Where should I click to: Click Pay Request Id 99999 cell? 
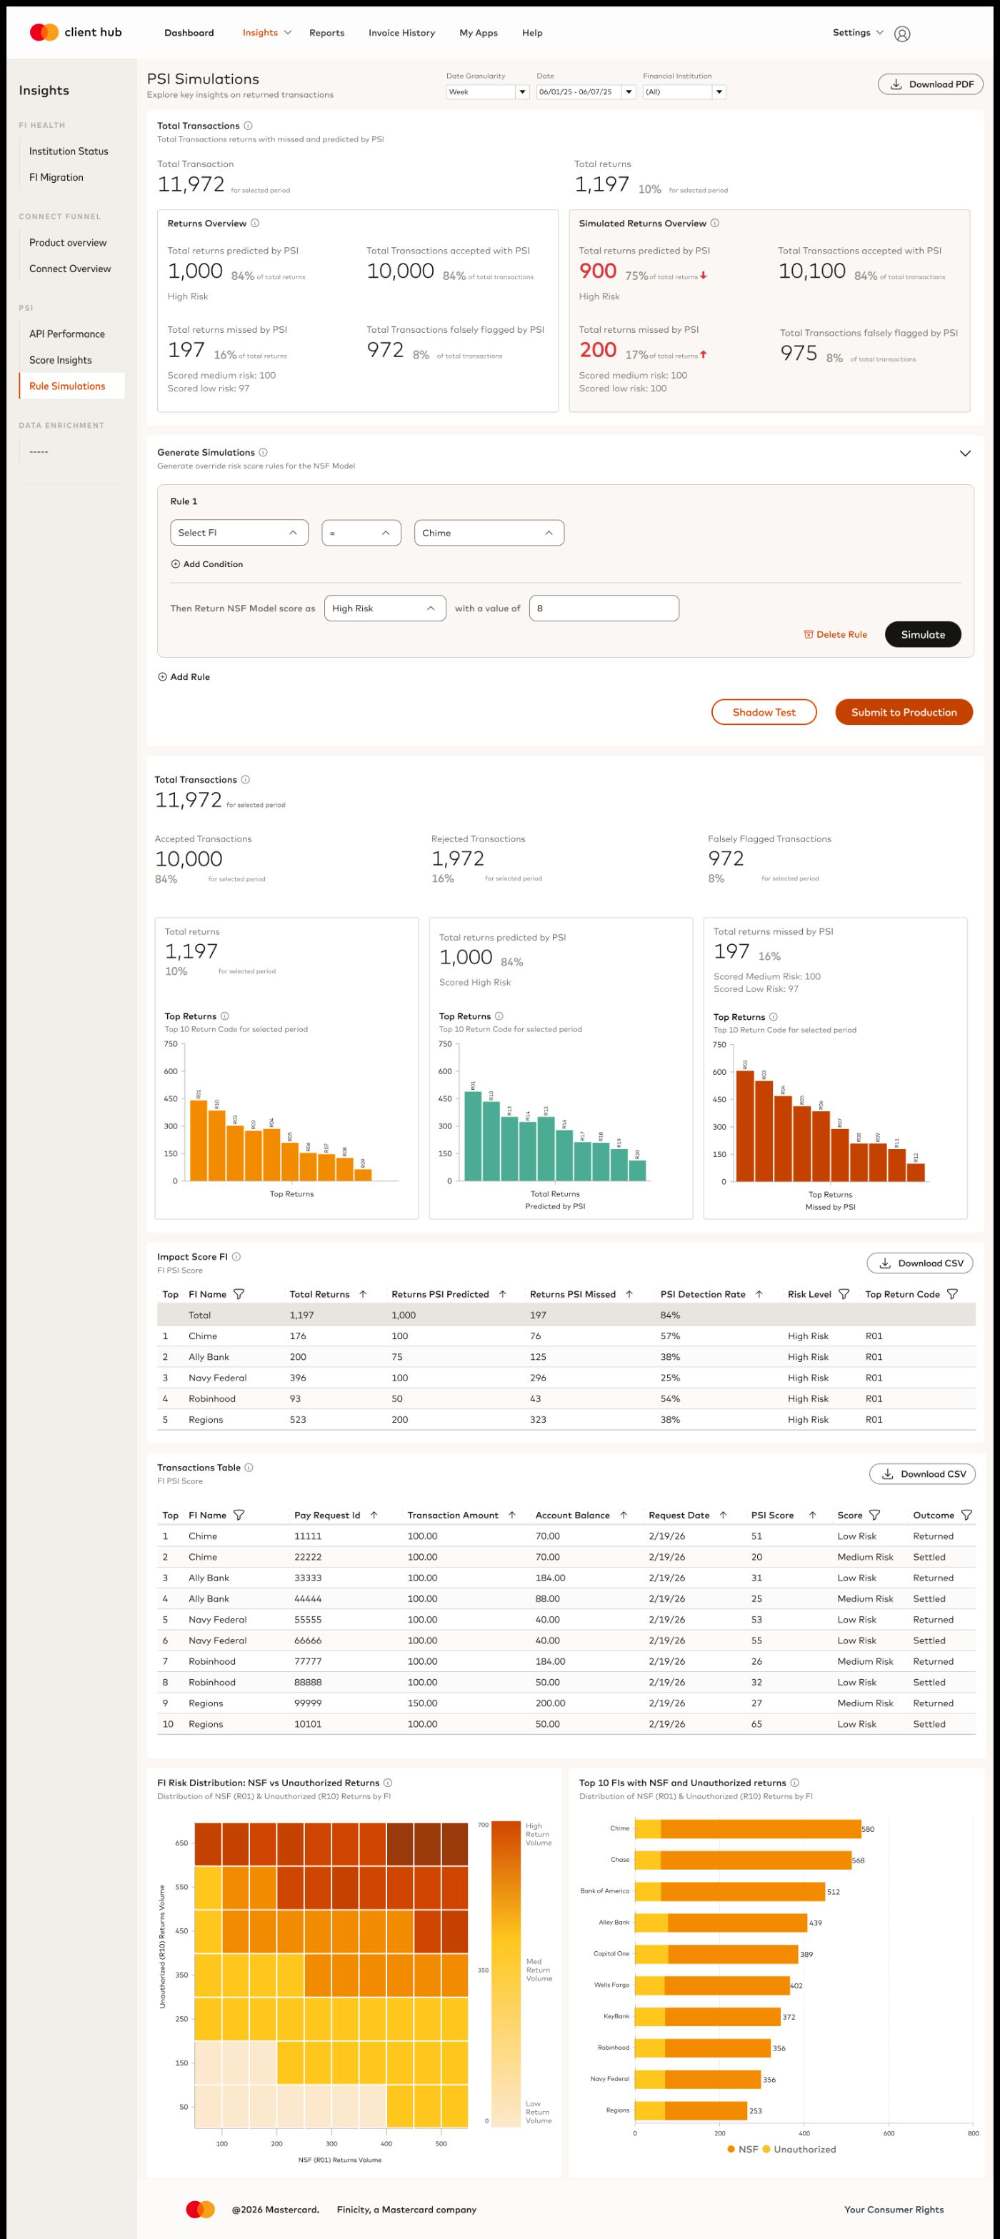(x=308, y=1703)
